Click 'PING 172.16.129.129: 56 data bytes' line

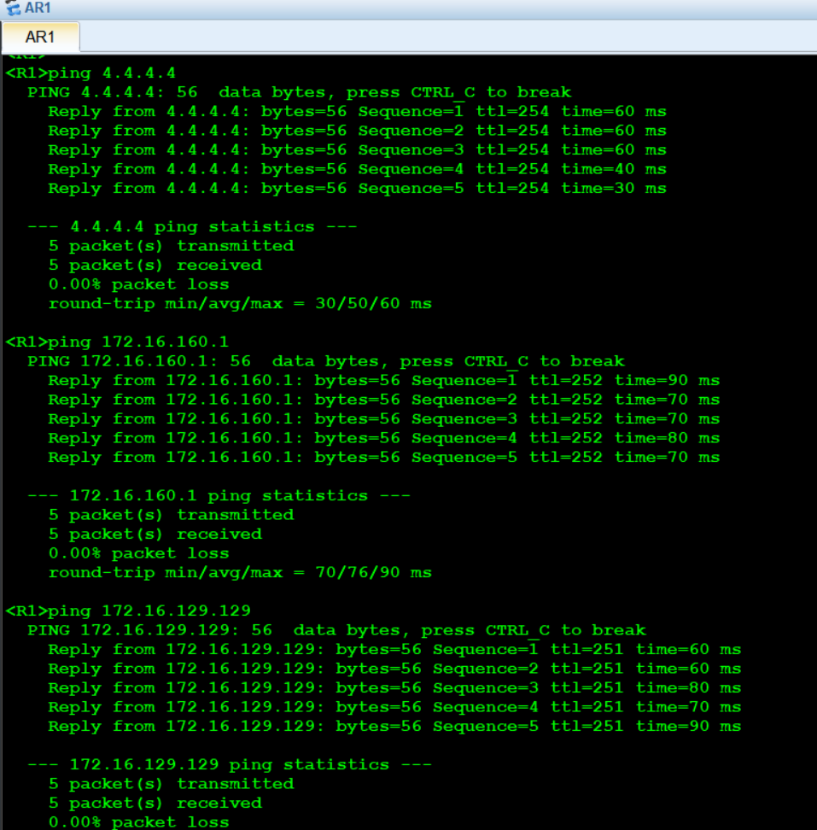click(x=337, y=630)
